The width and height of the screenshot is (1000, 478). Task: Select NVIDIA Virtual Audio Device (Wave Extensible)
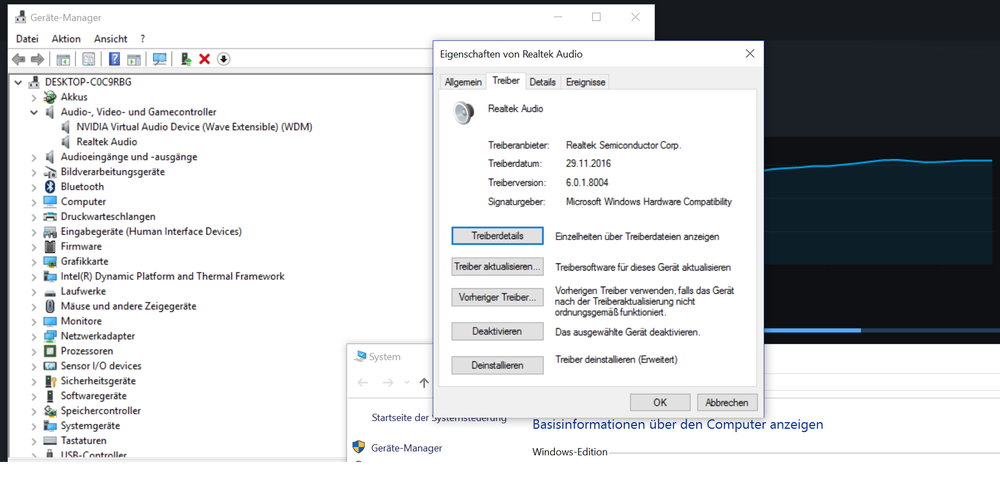194,127
